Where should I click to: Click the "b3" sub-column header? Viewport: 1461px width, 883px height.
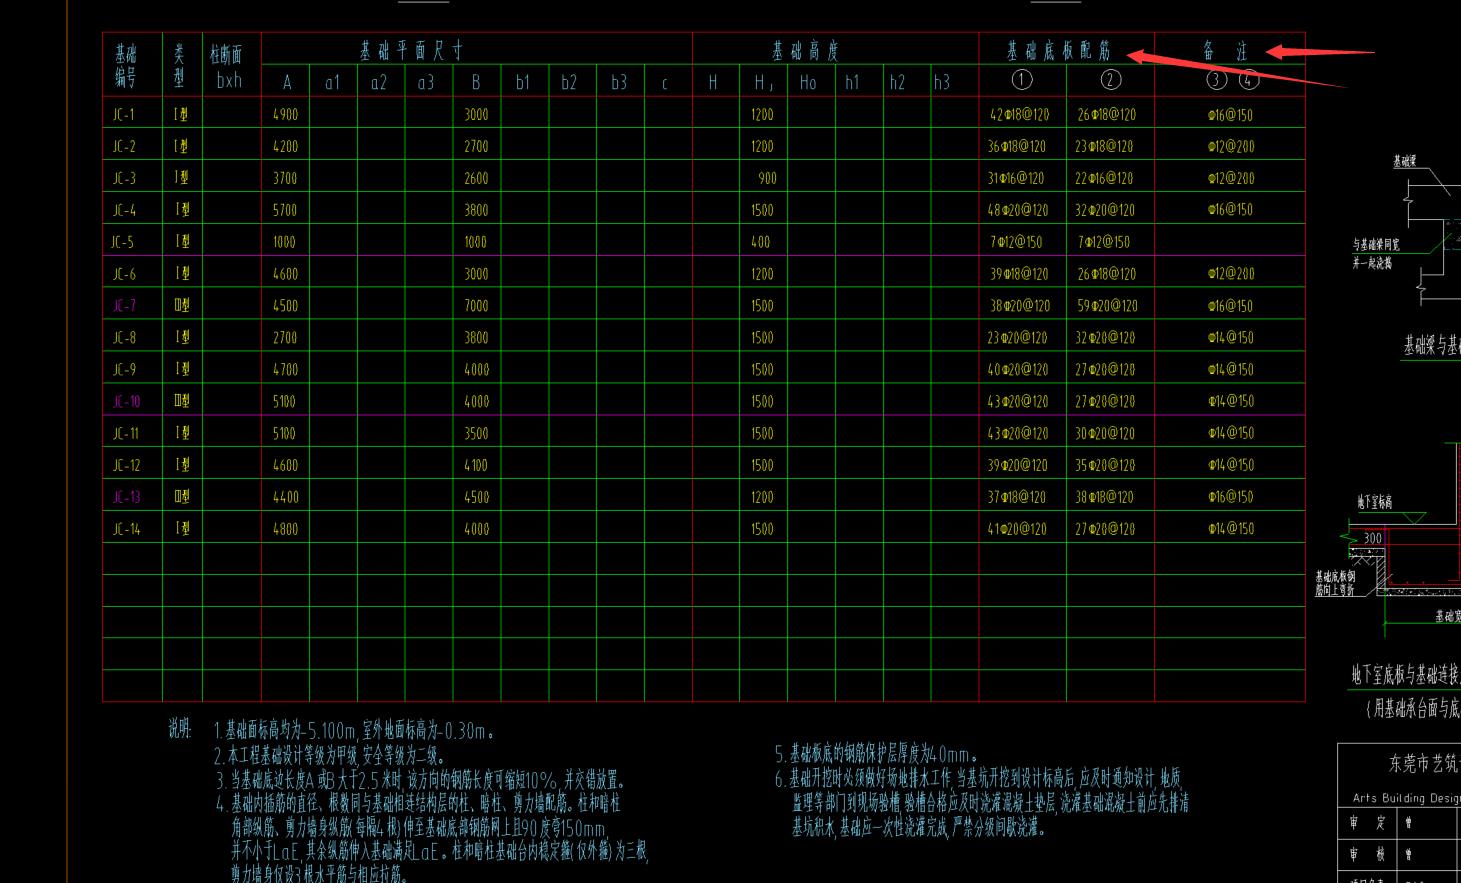pyautogui.click(x=619, y=82)
